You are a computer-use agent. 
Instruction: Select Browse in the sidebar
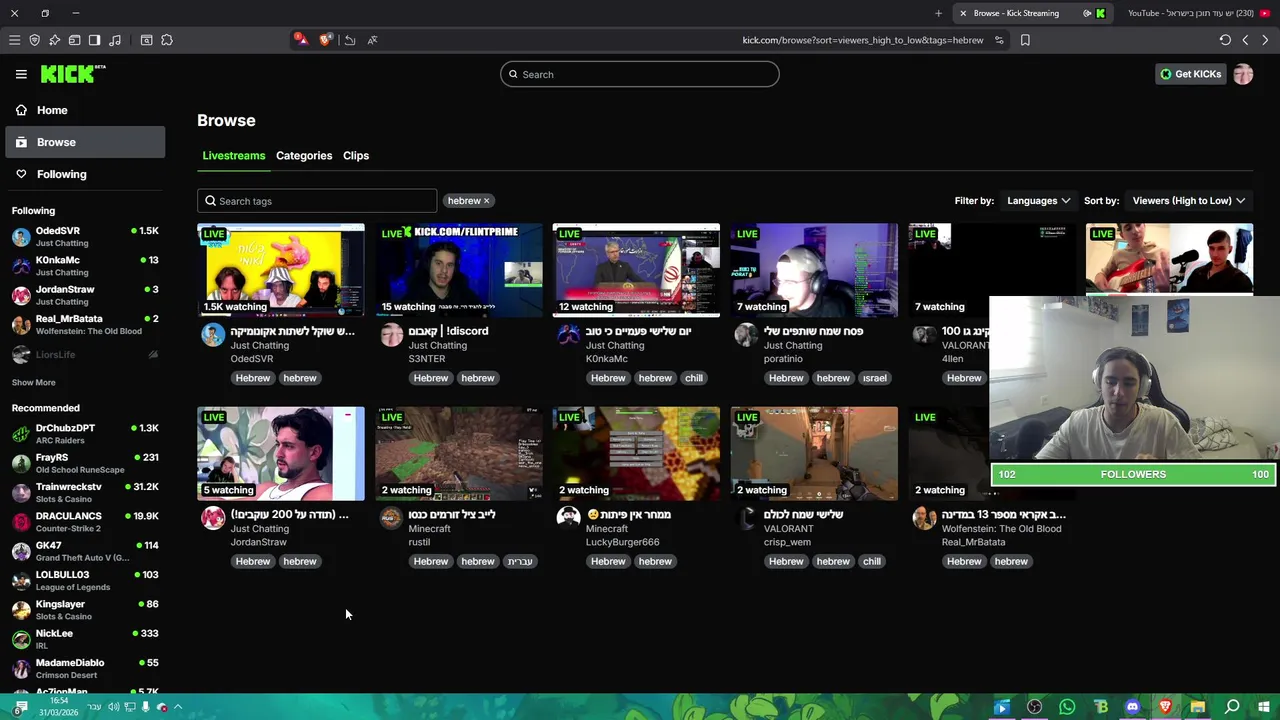[x=85, y=142]
